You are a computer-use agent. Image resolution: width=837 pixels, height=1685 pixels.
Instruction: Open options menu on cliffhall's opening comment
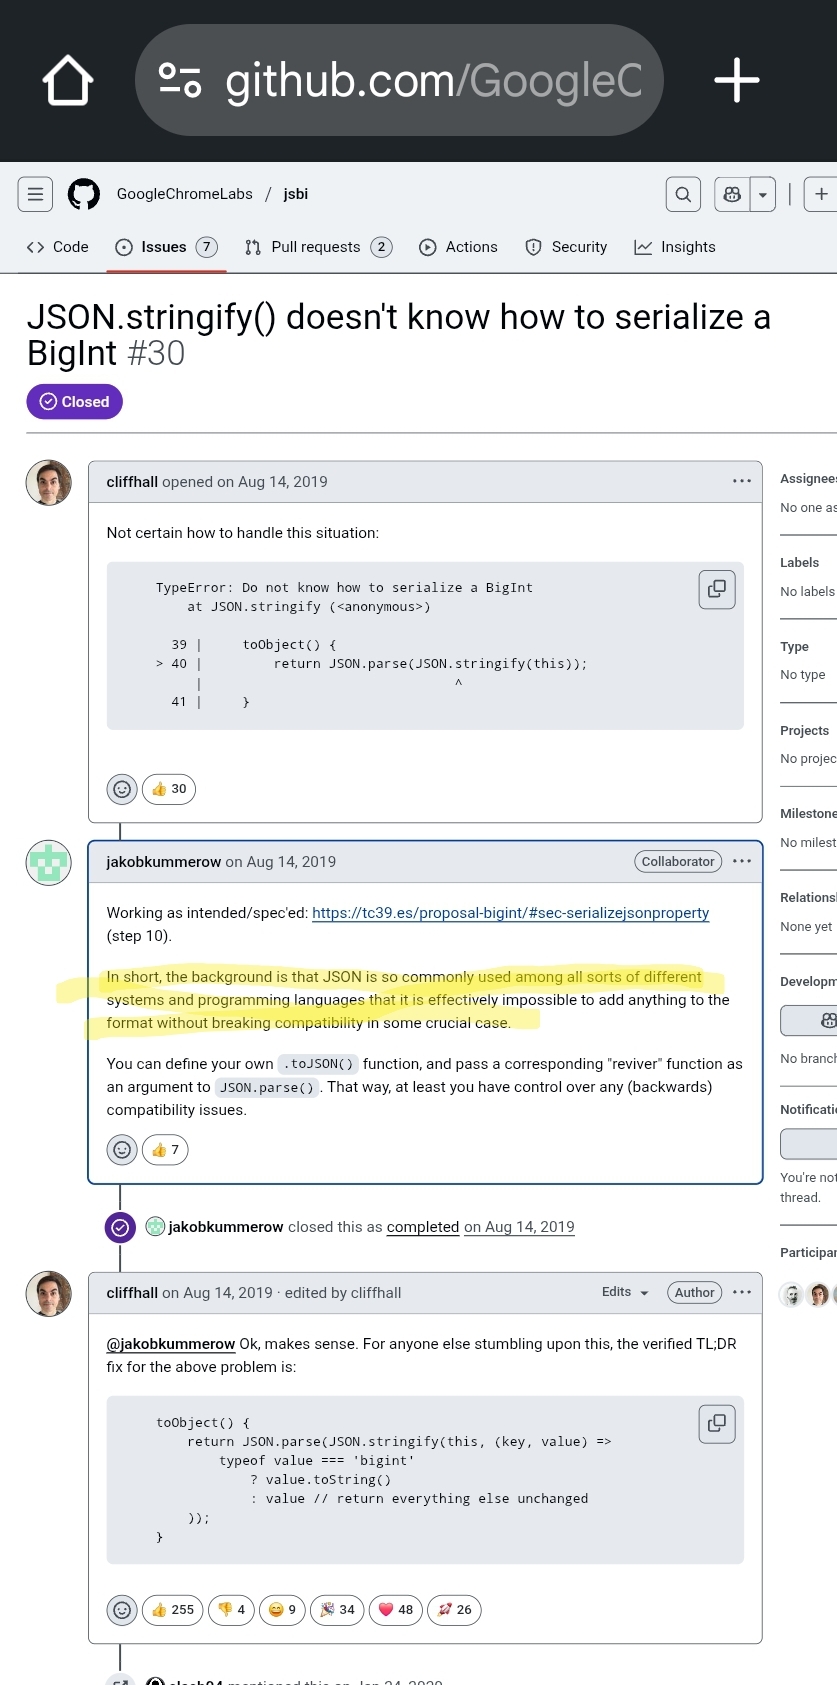(742, 481)
